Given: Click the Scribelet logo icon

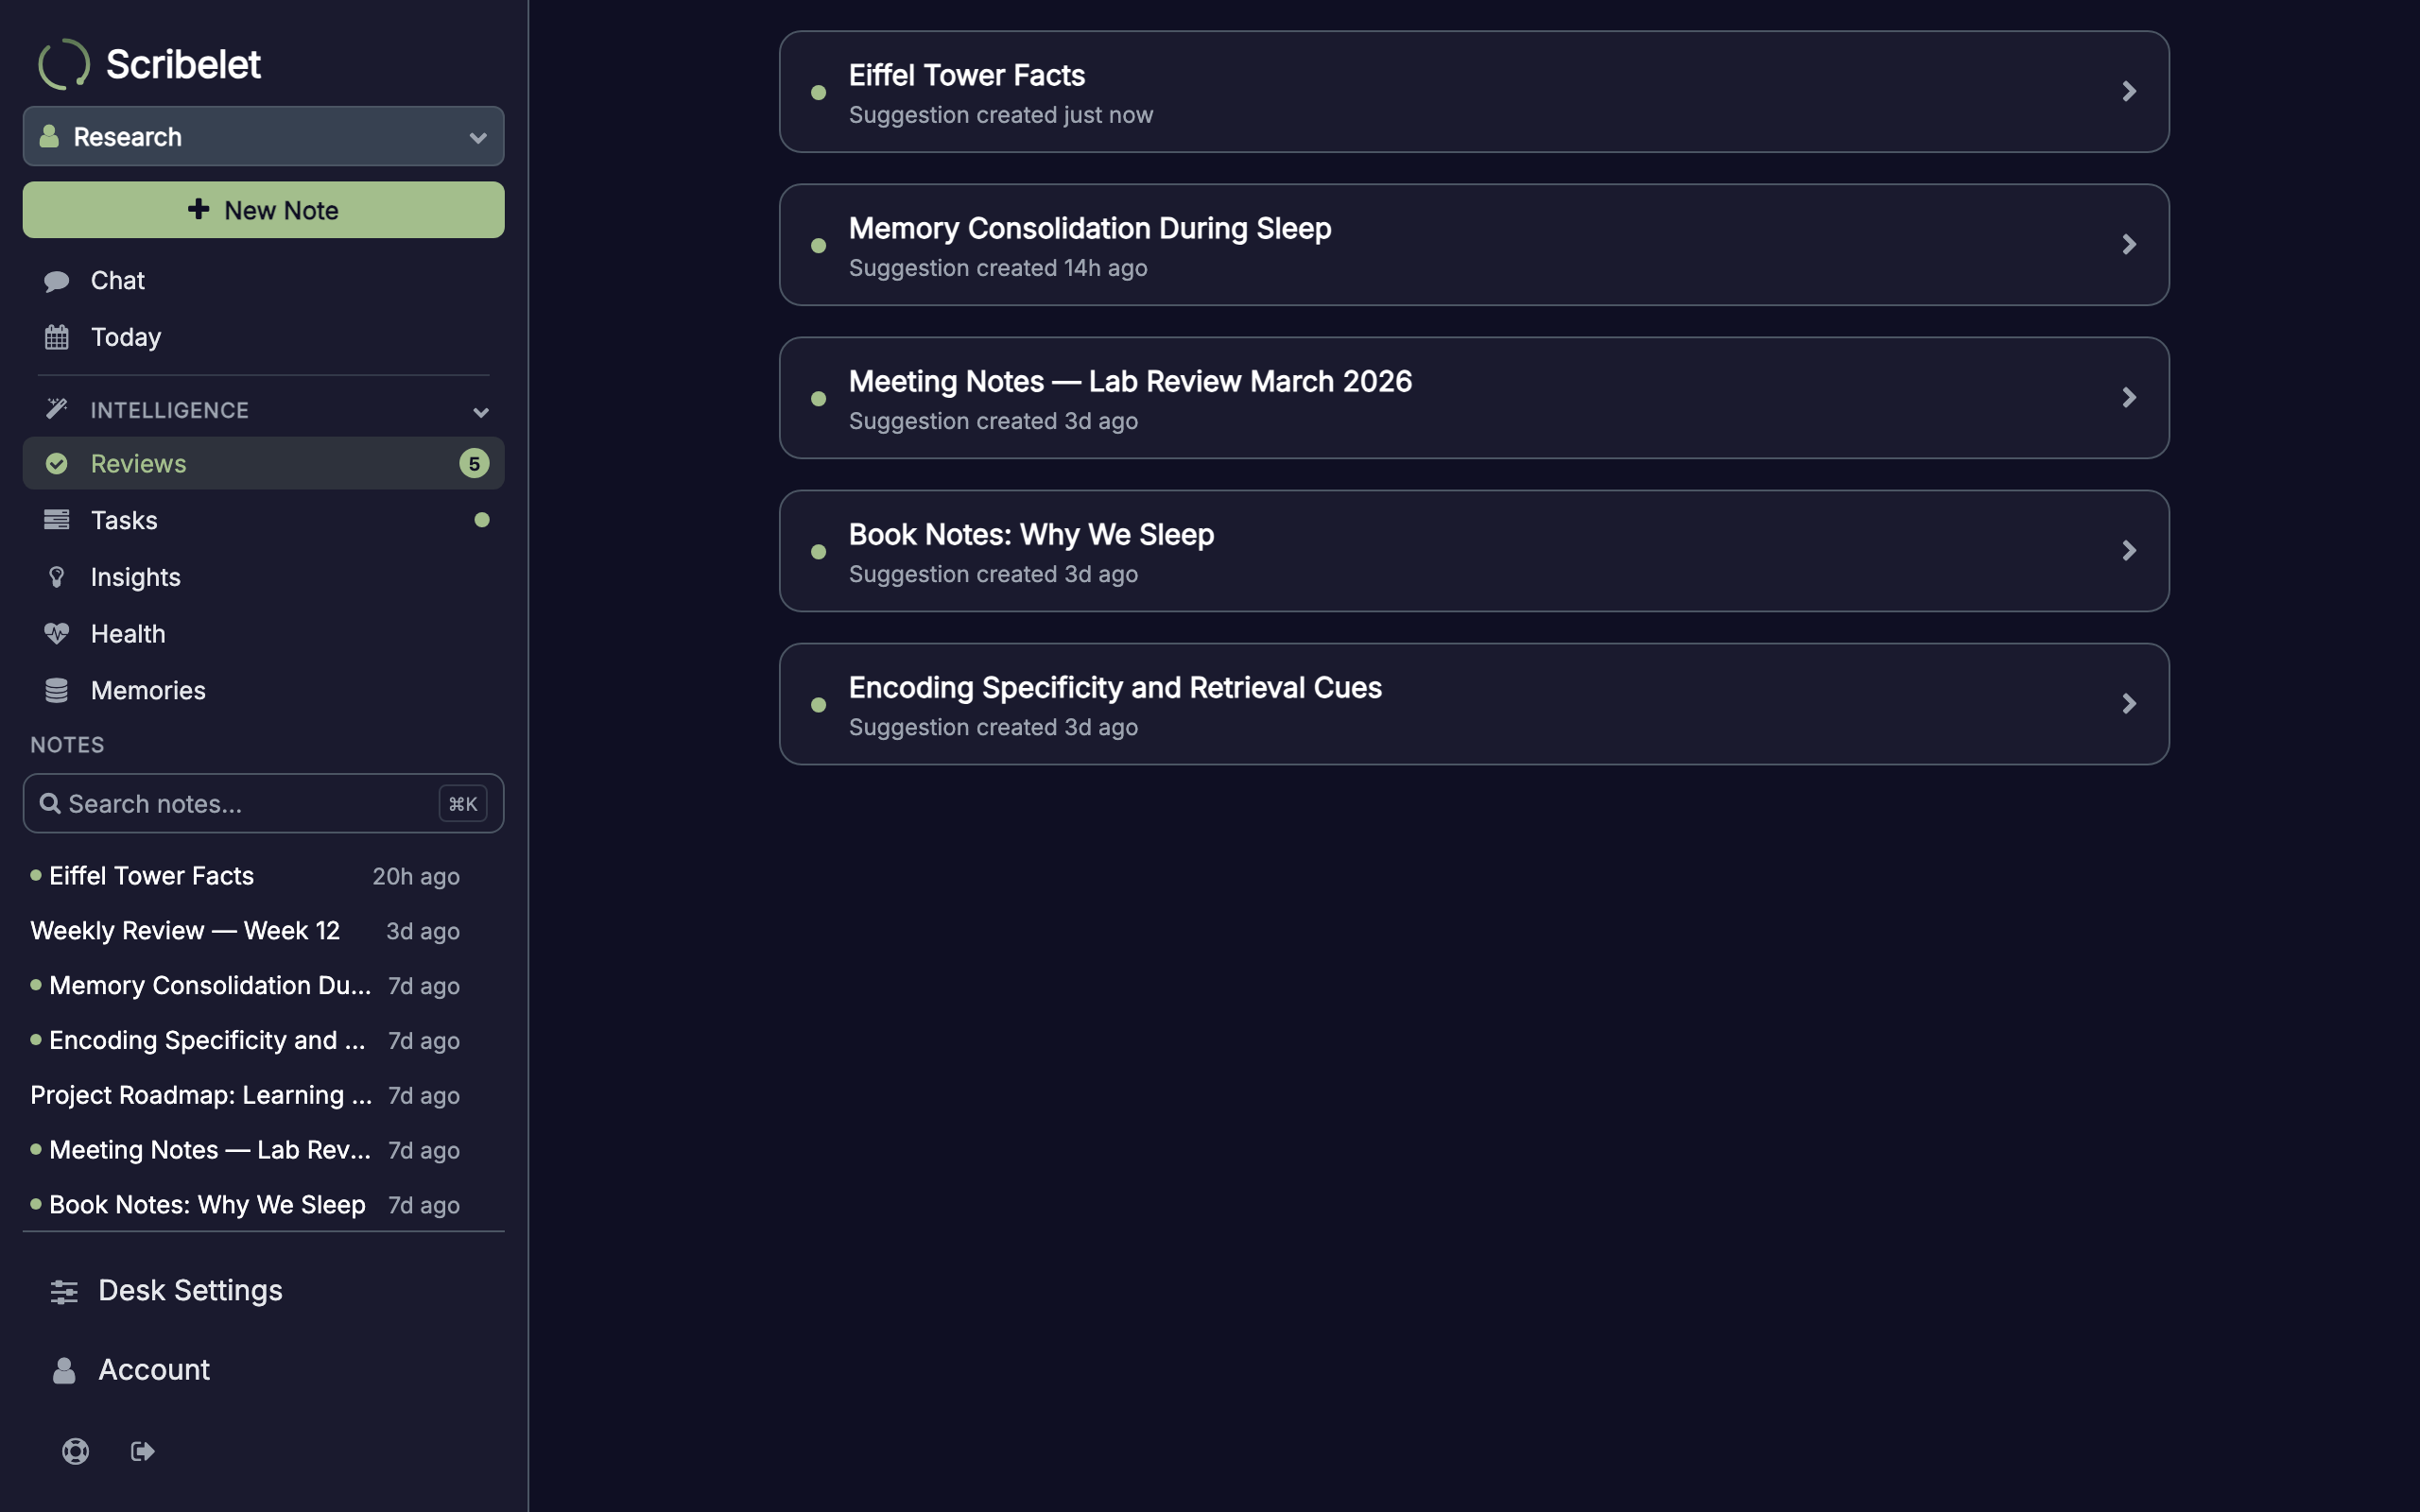Looking at the screenshot, I should click(x=64, y=64).
